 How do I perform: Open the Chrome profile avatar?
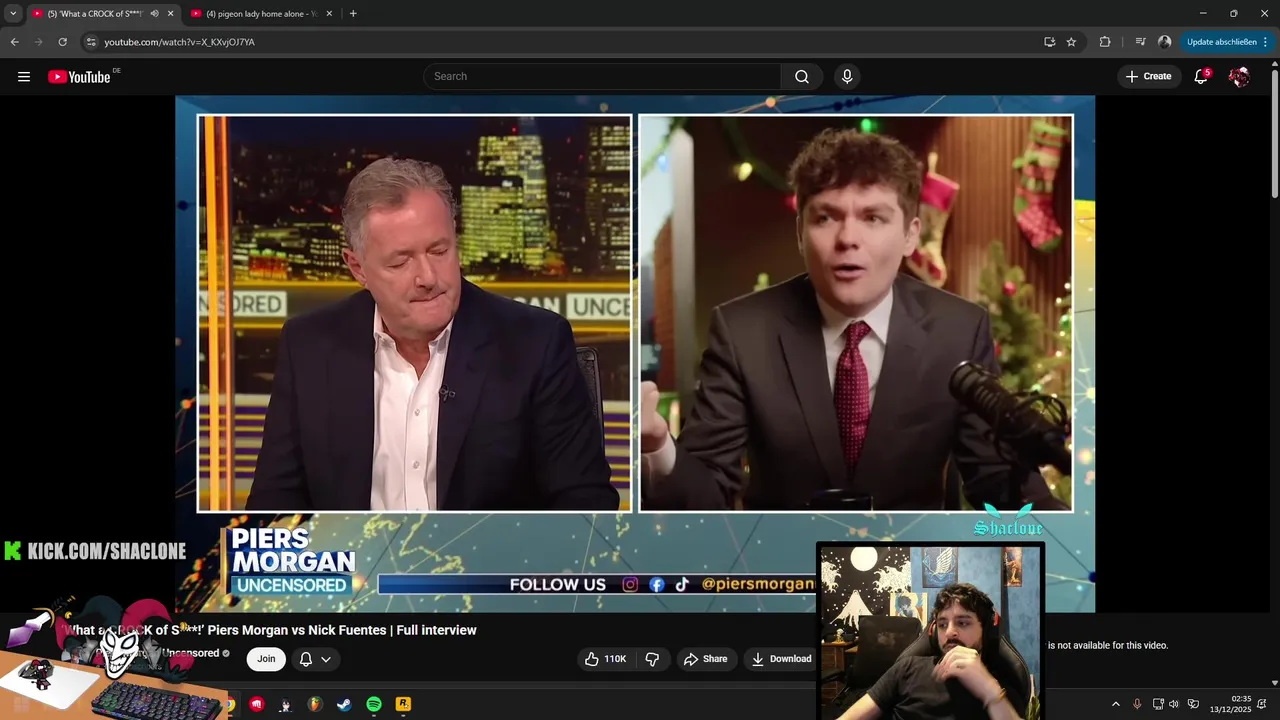[x=1164, y=42]
